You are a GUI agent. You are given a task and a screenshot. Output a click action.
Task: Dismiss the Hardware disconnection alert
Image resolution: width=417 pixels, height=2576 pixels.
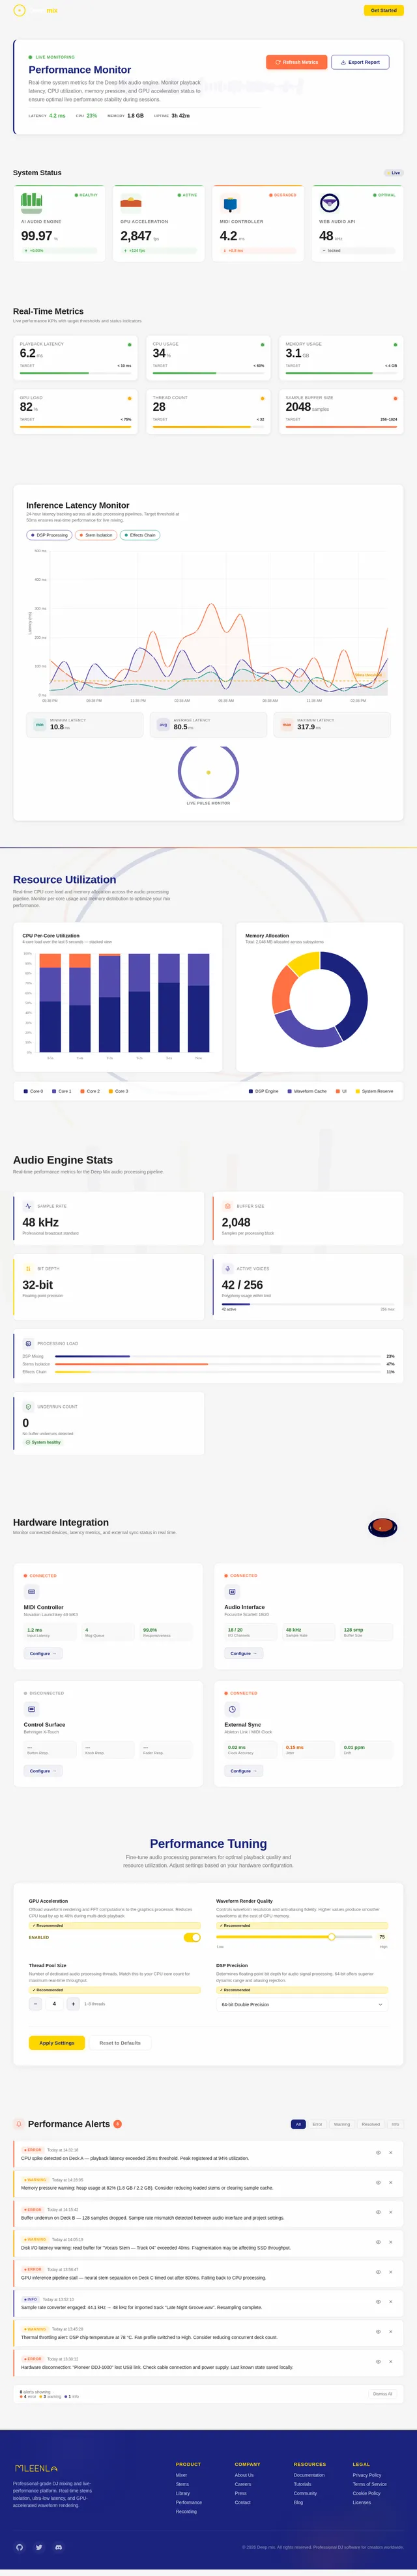tap(391, 2362)
